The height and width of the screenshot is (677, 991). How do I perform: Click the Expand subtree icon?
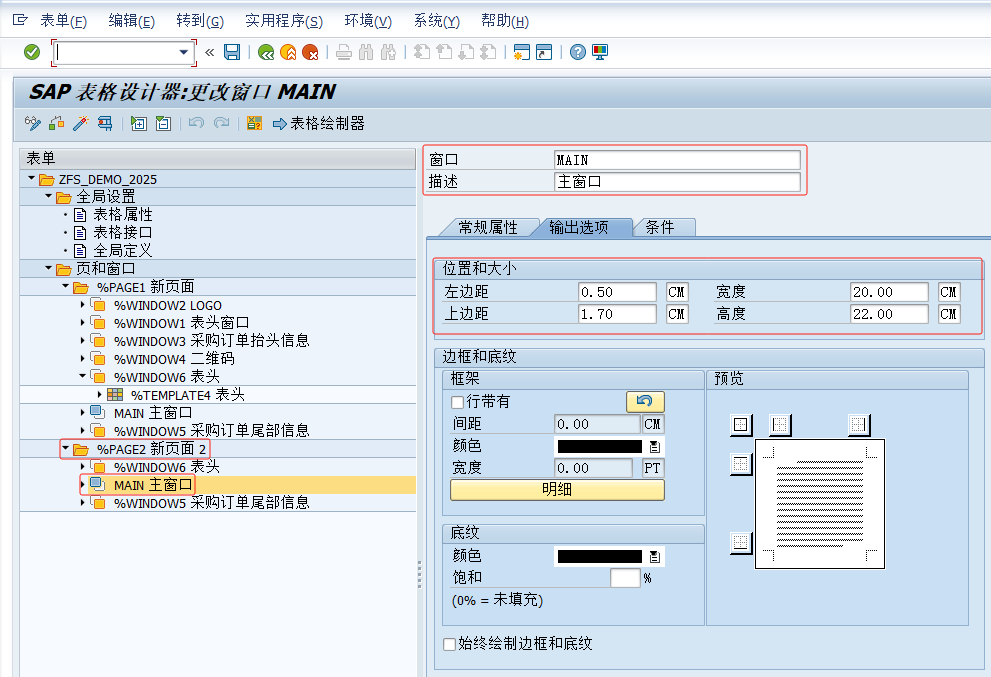pyautogui.click(x=138, y=123)
